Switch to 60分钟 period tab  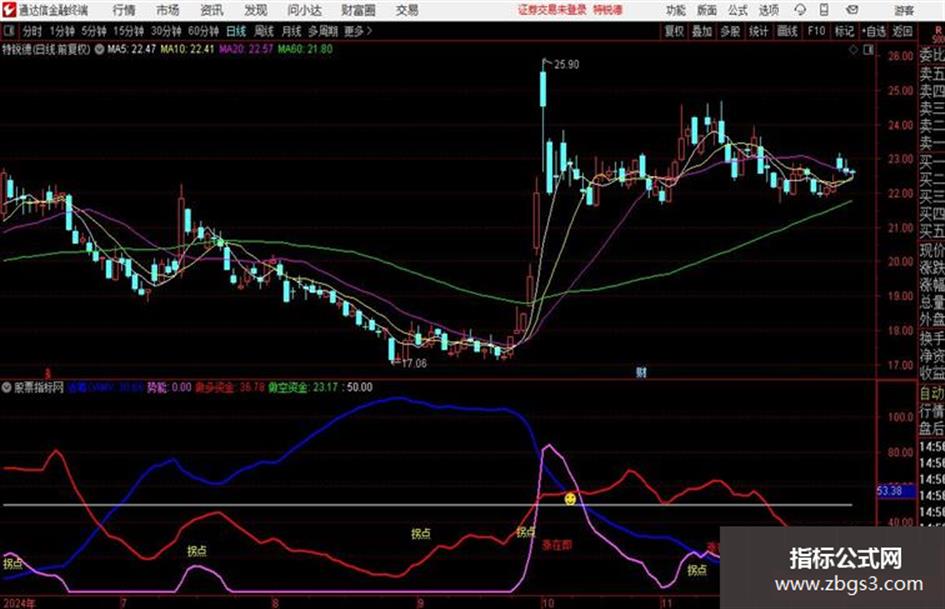coord(203,31)
